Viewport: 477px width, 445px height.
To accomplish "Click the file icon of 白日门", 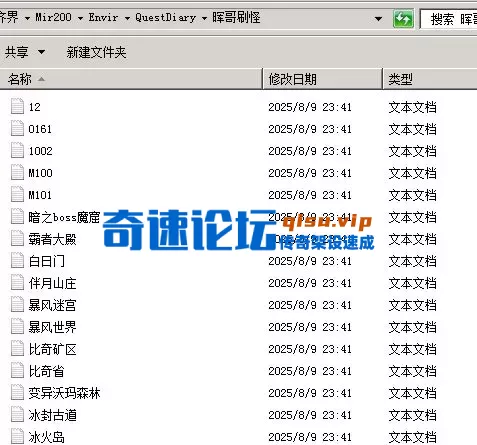I will [x=17, y=261].
